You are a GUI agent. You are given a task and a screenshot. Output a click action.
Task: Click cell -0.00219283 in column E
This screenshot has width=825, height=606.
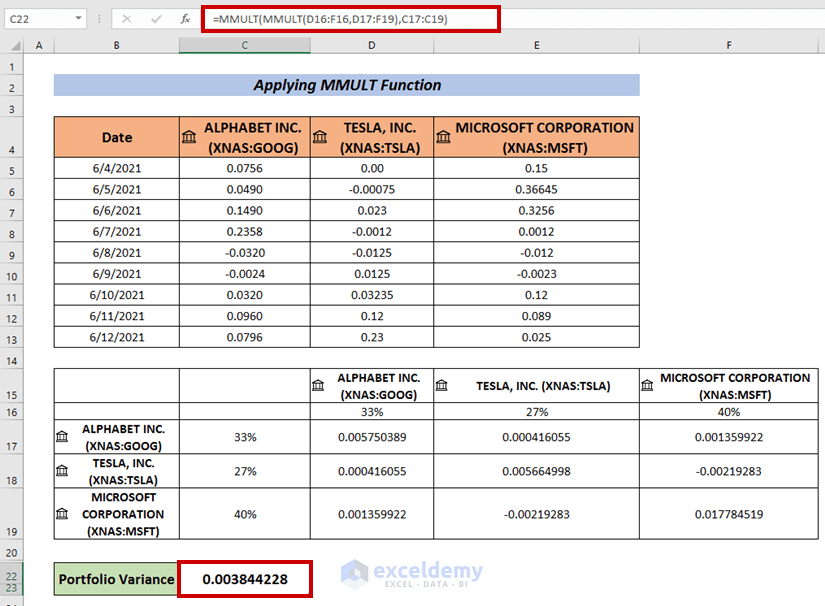click(536, 514)
